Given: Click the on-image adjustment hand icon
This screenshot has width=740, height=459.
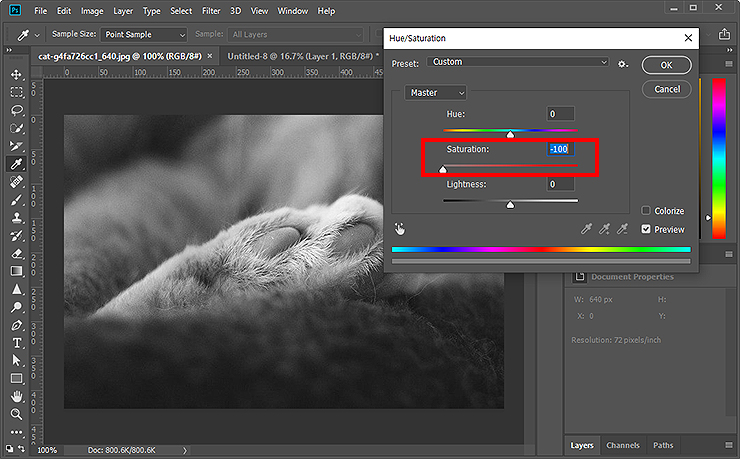Looking at the screenshot, I should [400, 229].
